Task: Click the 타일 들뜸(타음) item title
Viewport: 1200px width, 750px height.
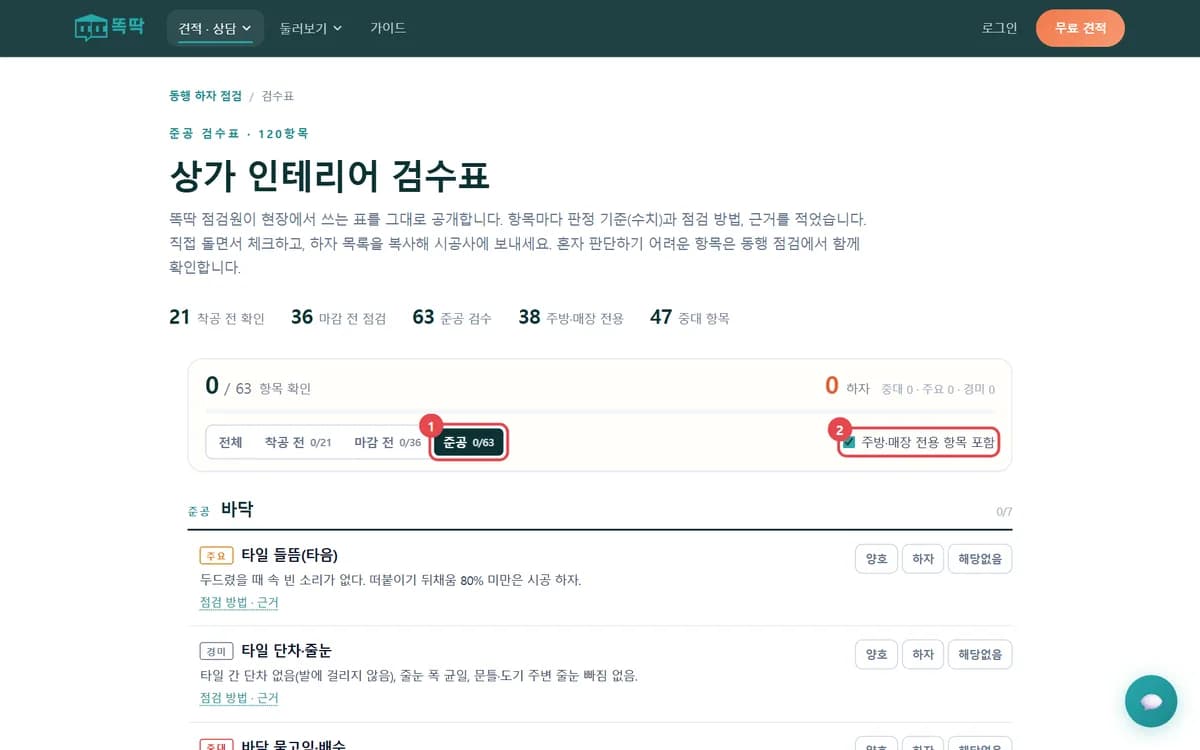Action: pyautogui.click(x=289, y=555)
